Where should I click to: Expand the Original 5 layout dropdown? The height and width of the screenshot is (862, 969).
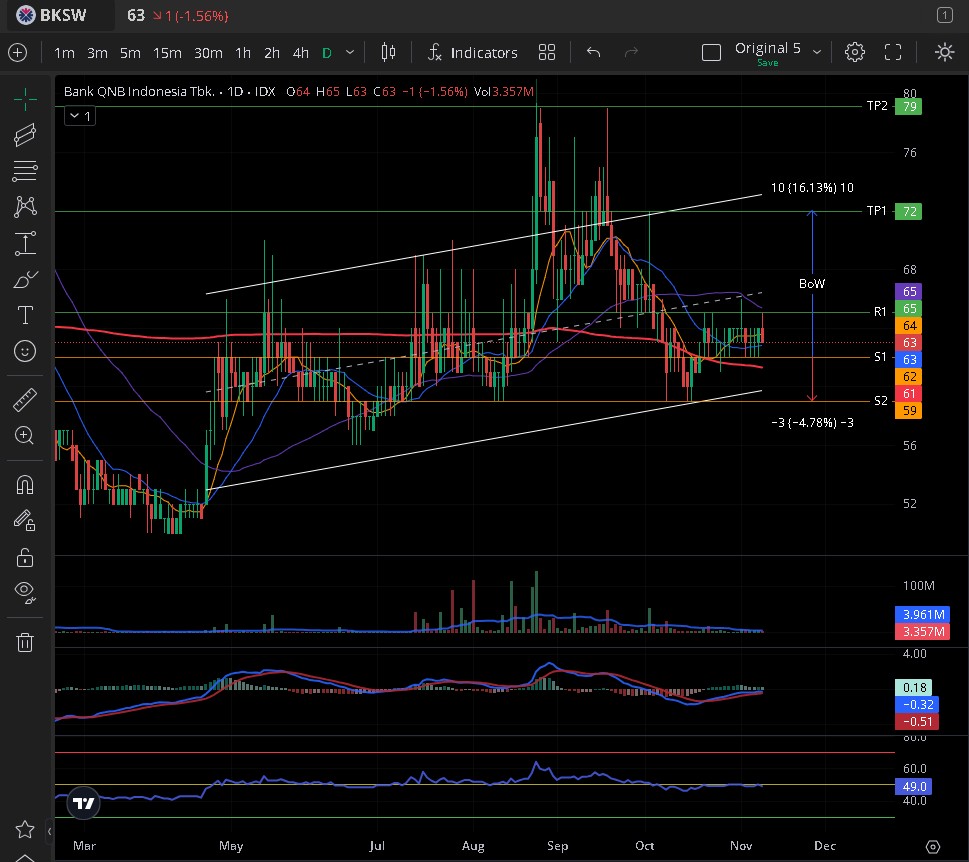coord(817,52)
